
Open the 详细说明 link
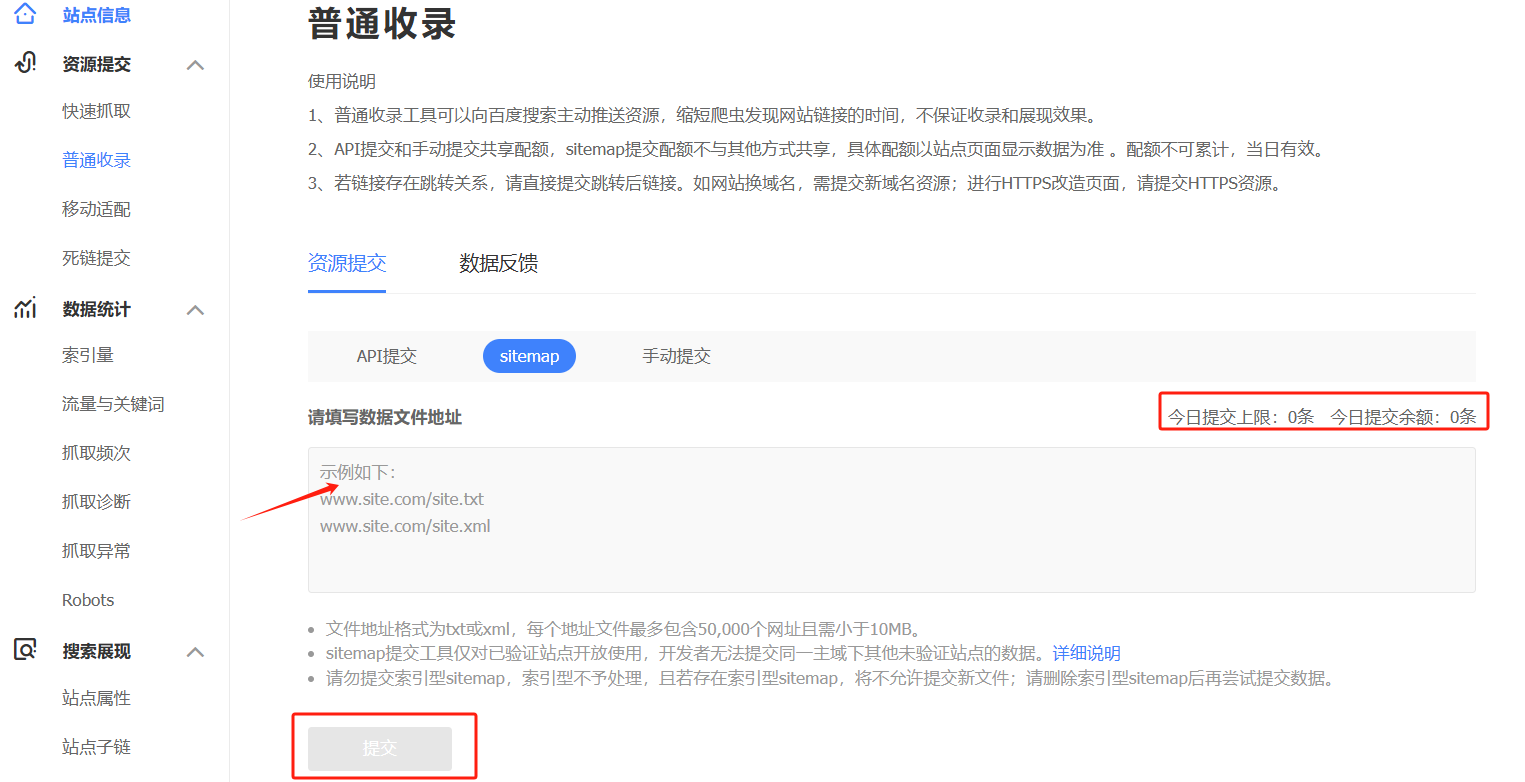[1086, 653]
